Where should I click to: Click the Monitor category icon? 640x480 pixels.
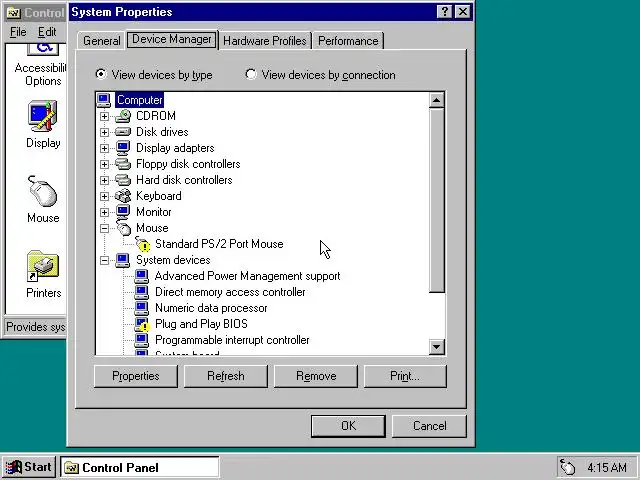[x=123, y=212]
